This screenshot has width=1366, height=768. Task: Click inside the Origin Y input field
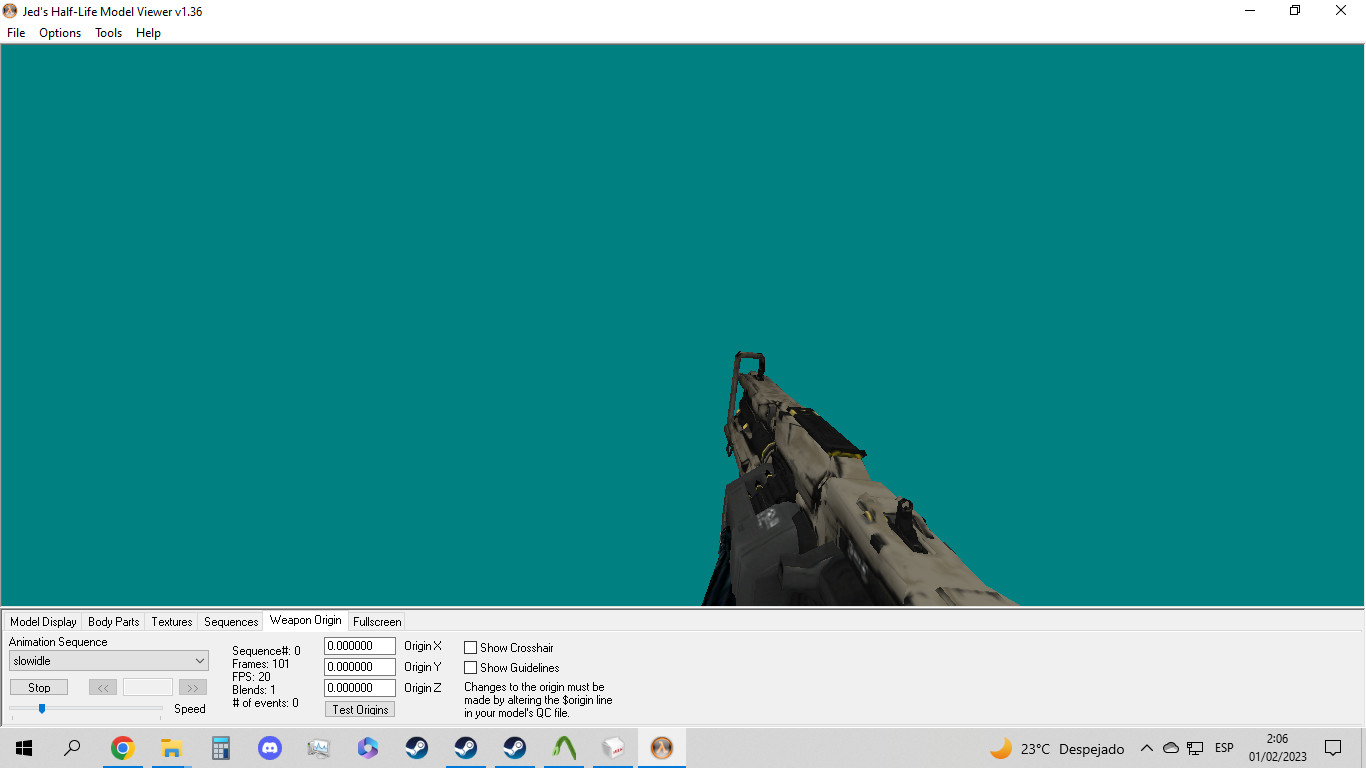coord(359,666)
